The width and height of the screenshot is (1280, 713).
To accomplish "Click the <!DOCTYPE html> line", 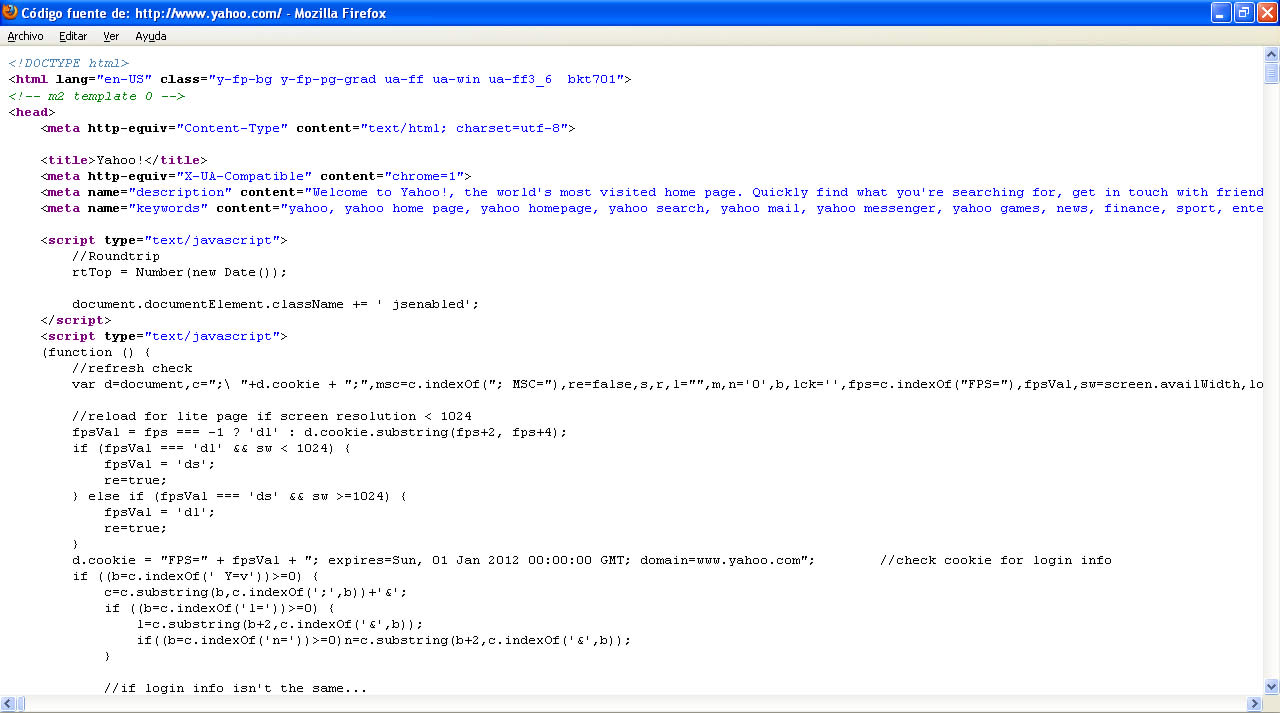I will coord(69,64).
